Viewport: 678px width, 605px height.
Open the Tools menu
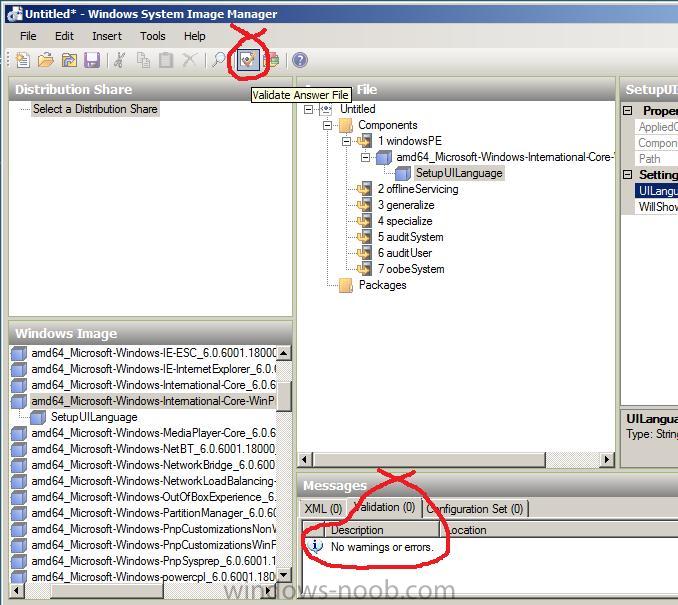pyautogui.click(x=153, y=36)
